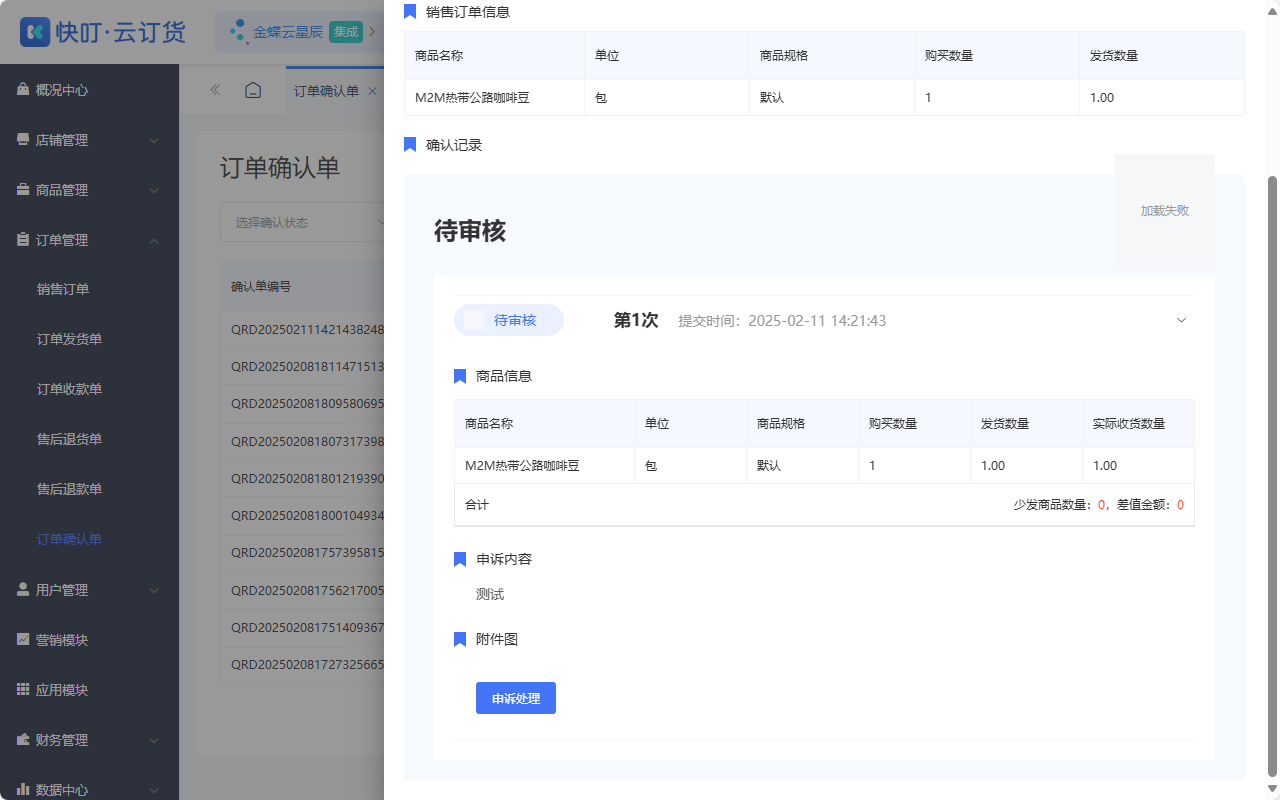Viewport: 1280px width, 800px height.
Task: Click the 加载失败 image thumbnail
Action: click(1165, 210)
